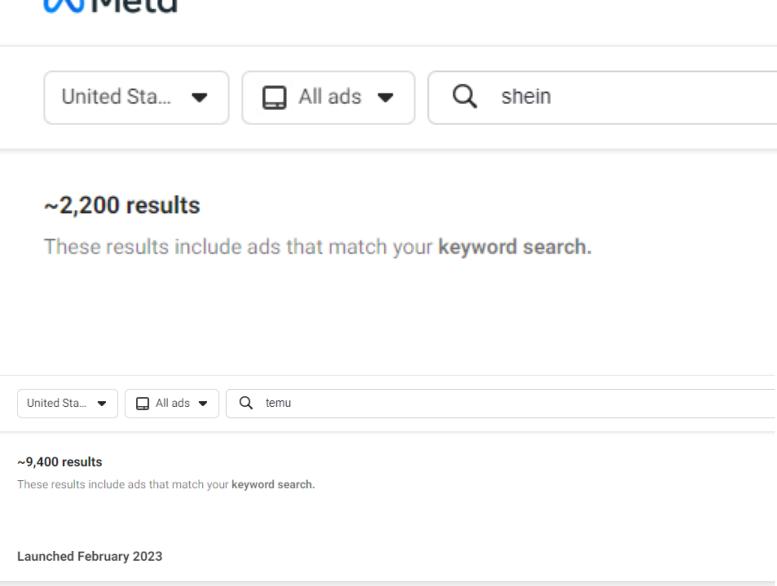Select the 'Launched February 2023' heading
The height and width of the screenshot is (586, 777).
coord(89,556)
